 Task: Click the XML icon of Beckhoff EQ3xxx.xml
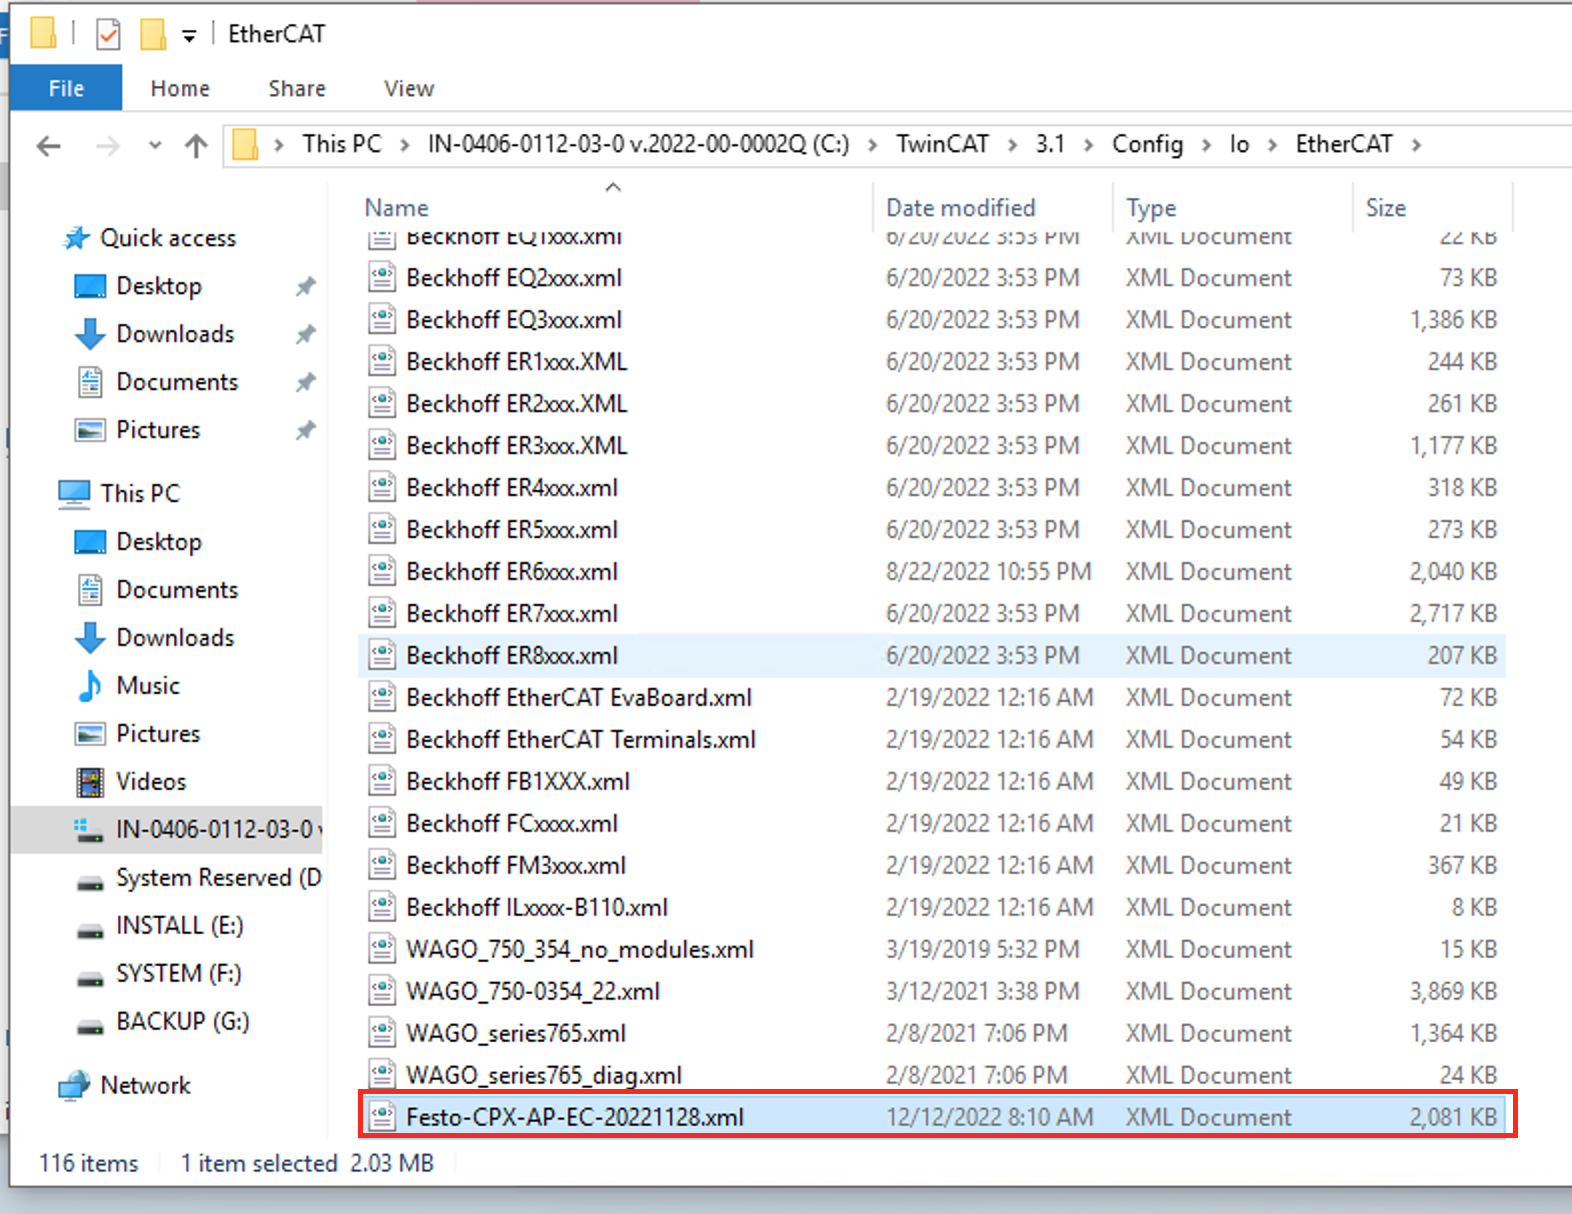click(x=381, y=319)
